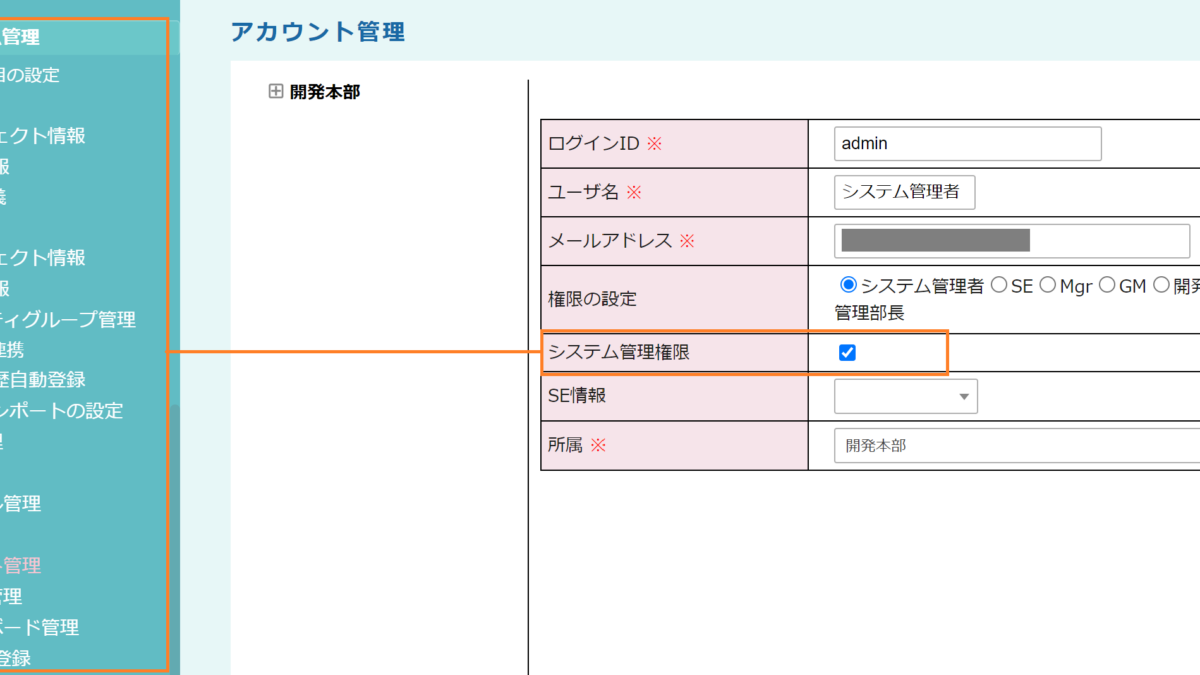The width and height of the screenshot is (1200, 675).
Task: Open the SE情報 dropdown
Action: click(x=905, y=397)
